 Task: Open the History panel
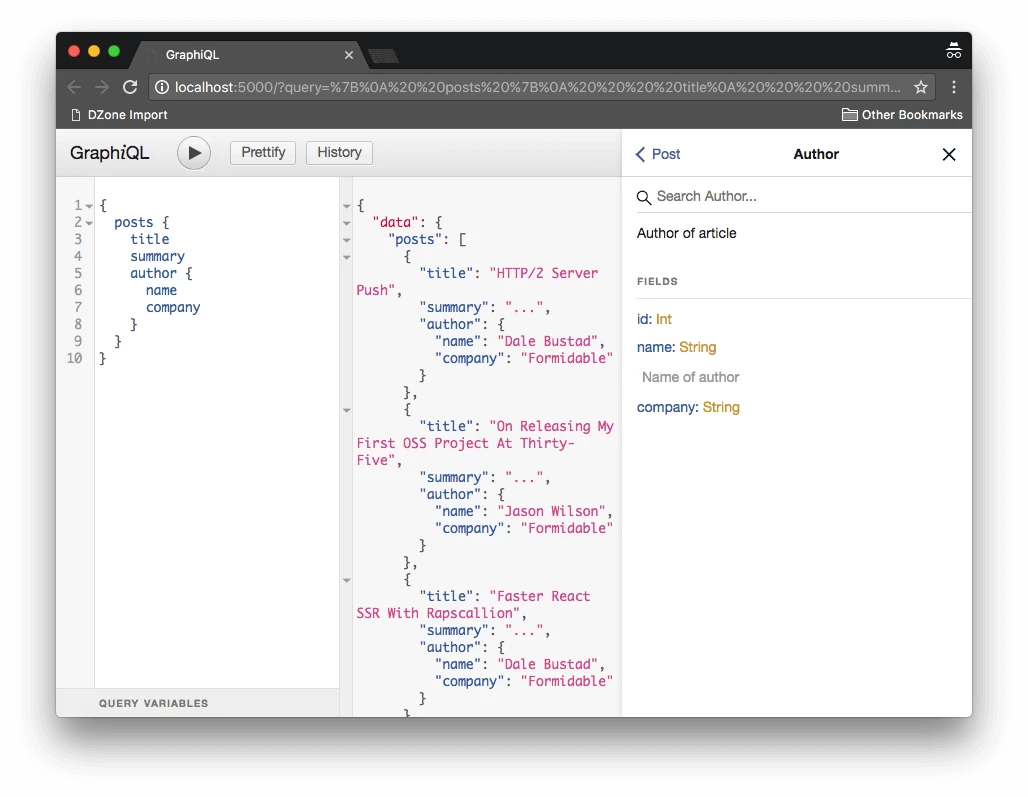point(339,153)
